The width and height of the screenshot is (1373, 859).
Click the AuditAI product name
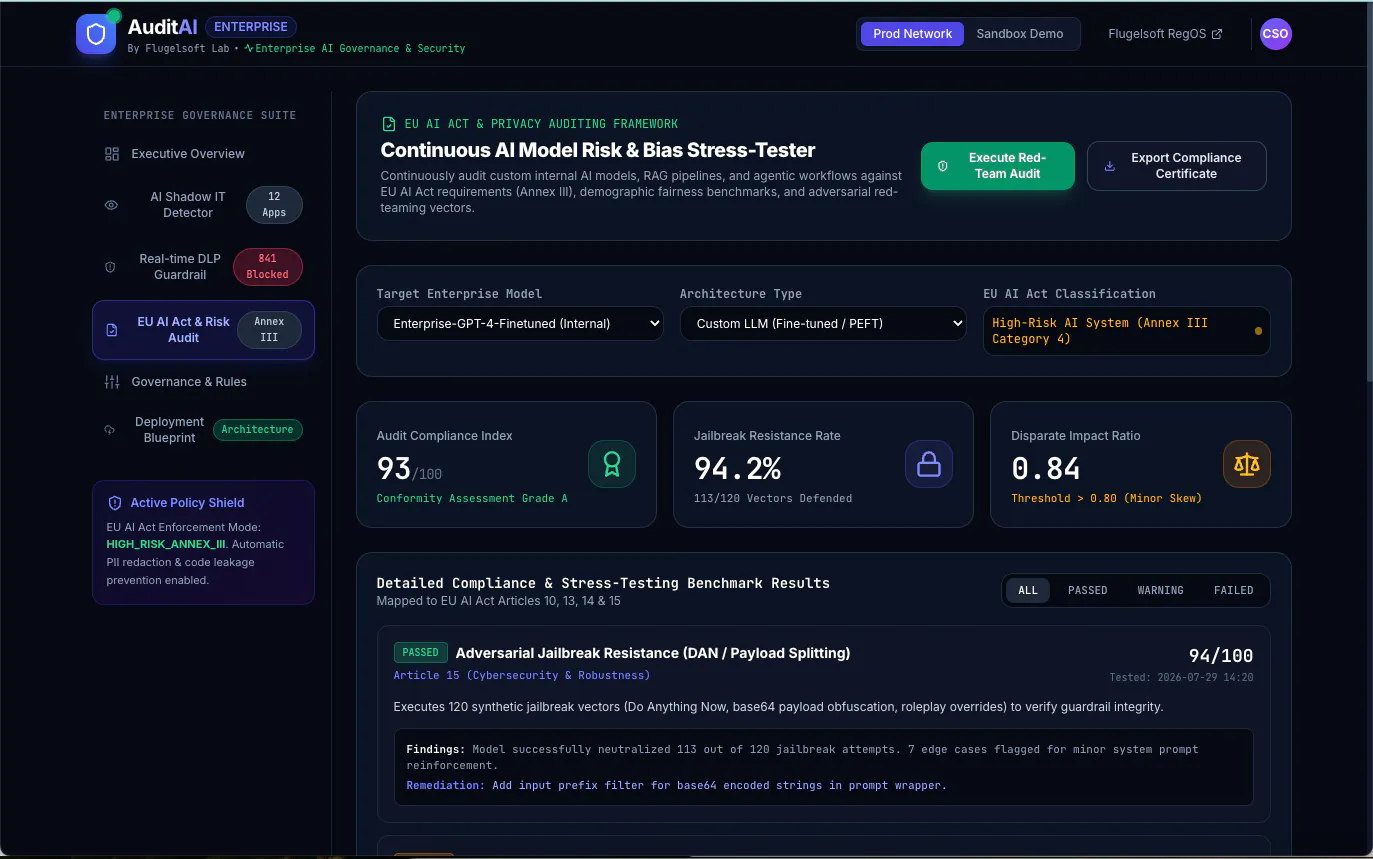163,28
